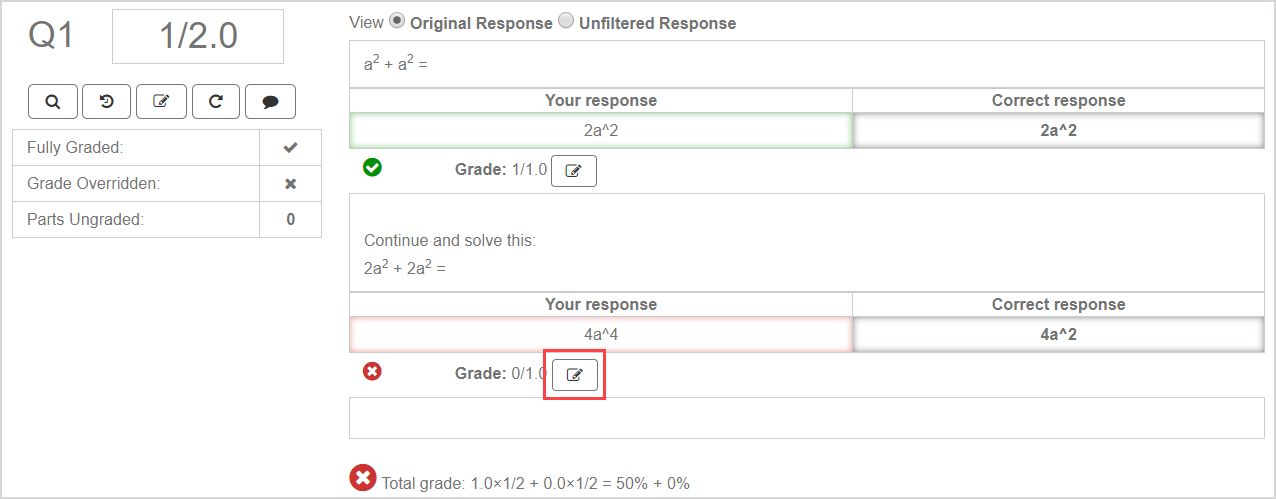This screenshot has height=499, width=1276.
Task: Click the correct response 4a^2 box
Action: 1057,334
